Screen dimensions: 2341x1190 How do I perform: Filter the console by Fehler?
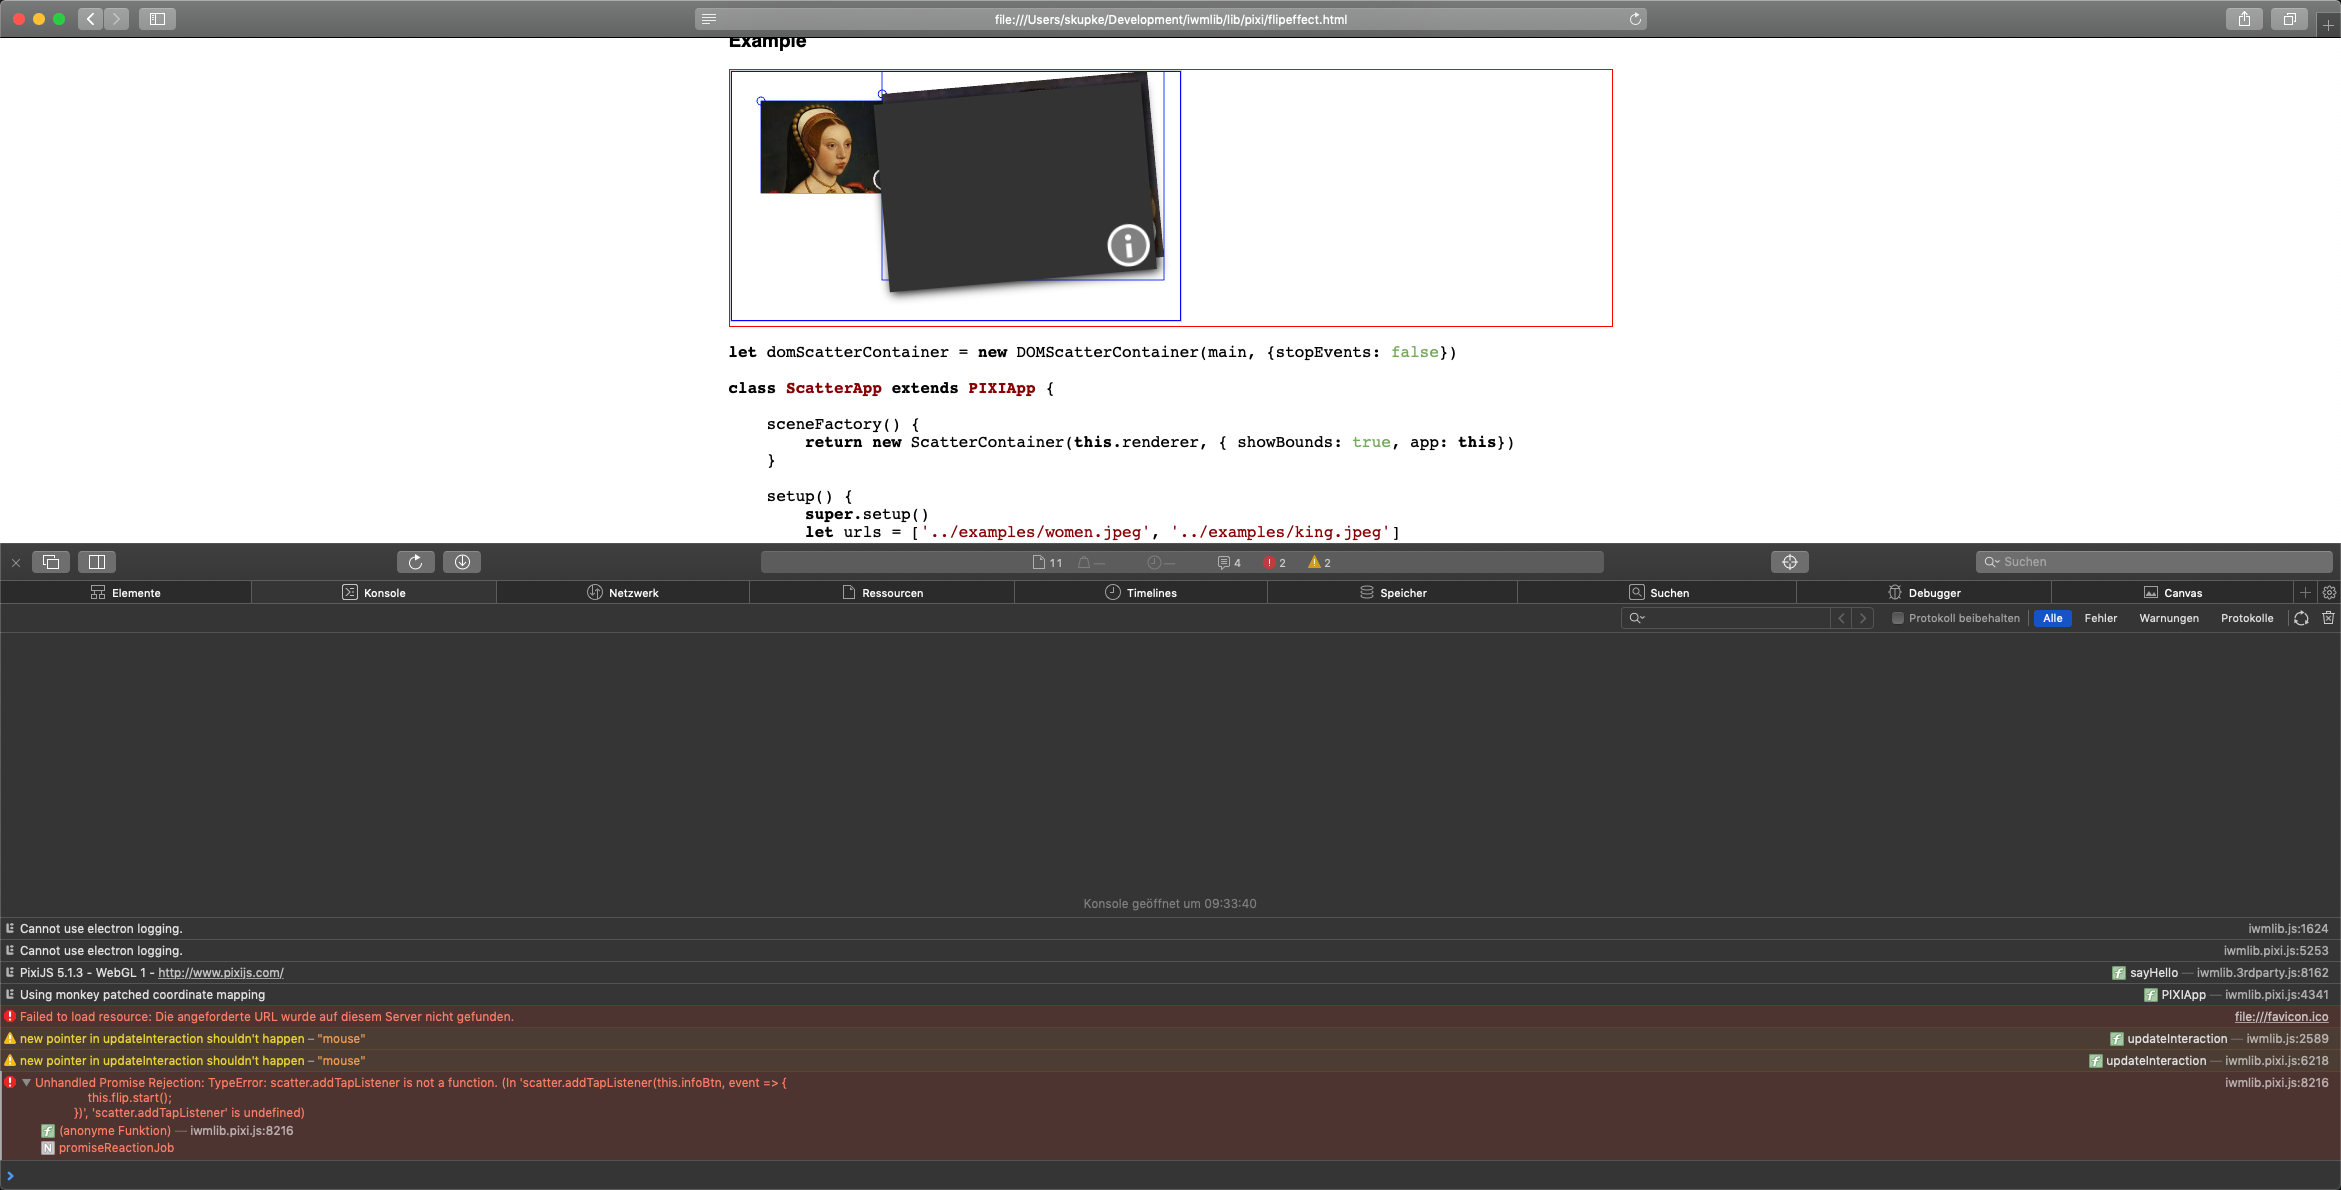(x=2100, y=618)
